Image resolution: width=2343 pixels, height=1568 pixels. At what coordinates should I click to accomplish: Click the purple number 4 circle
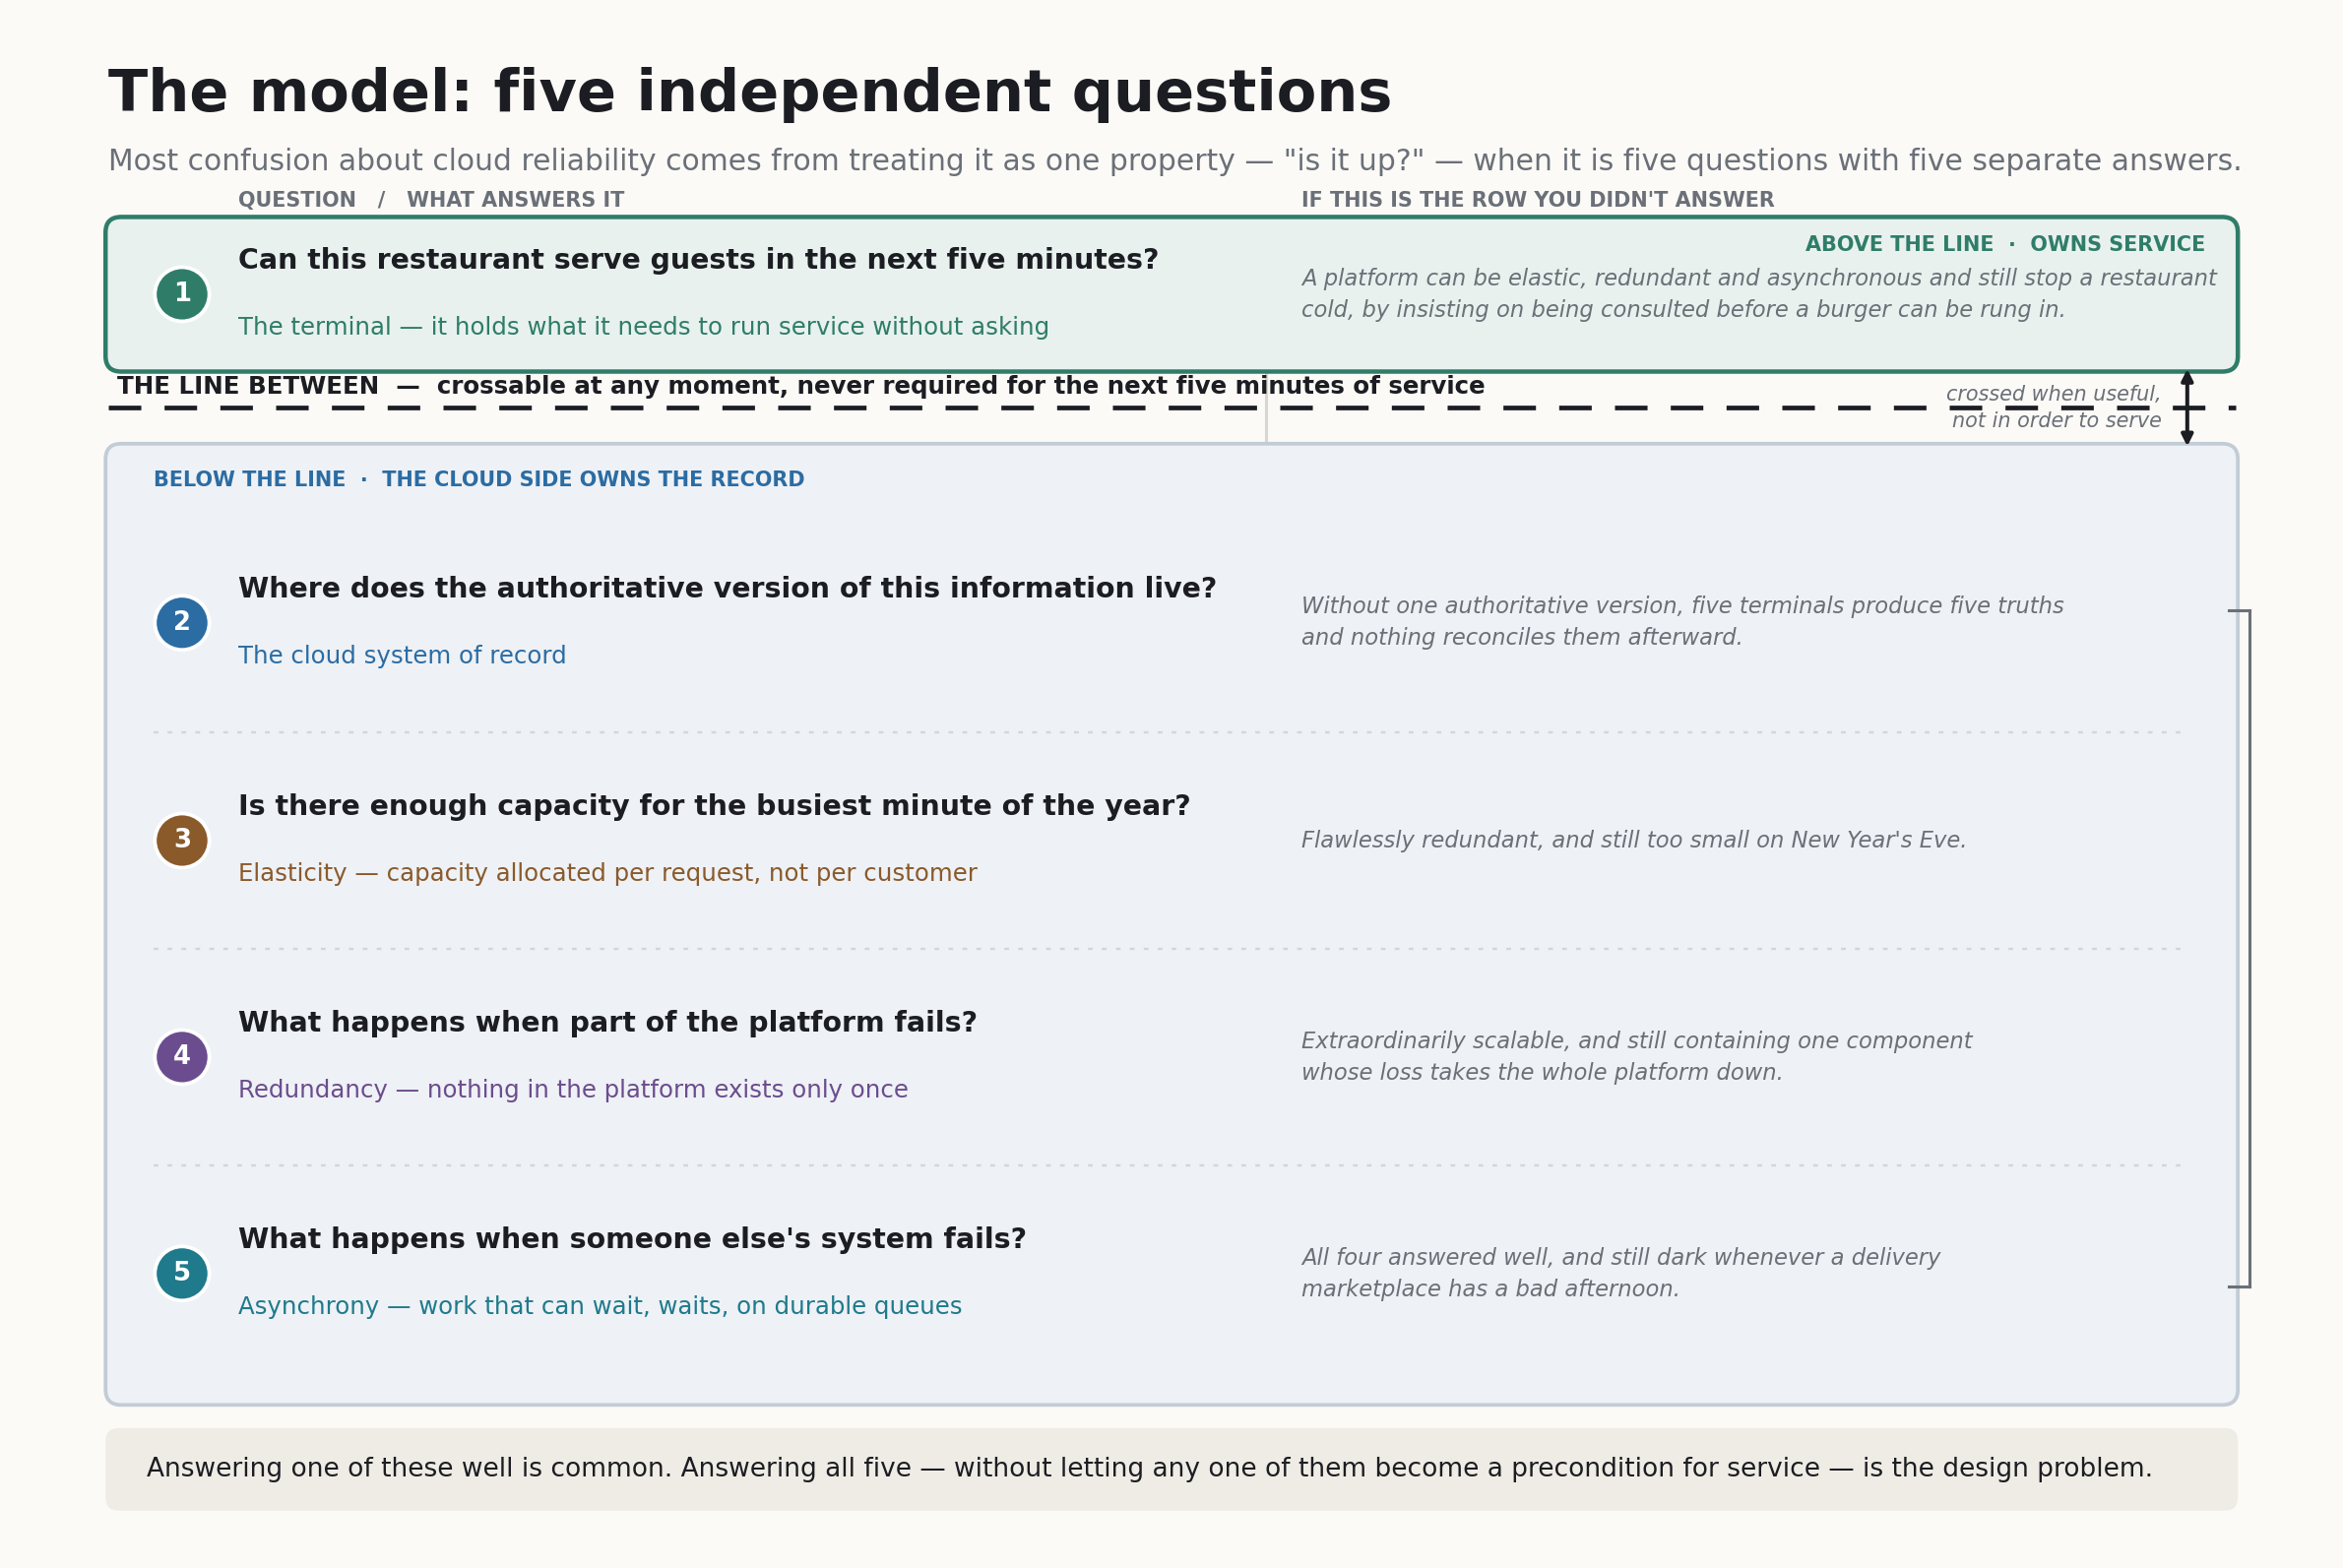tap(182, 1057)
